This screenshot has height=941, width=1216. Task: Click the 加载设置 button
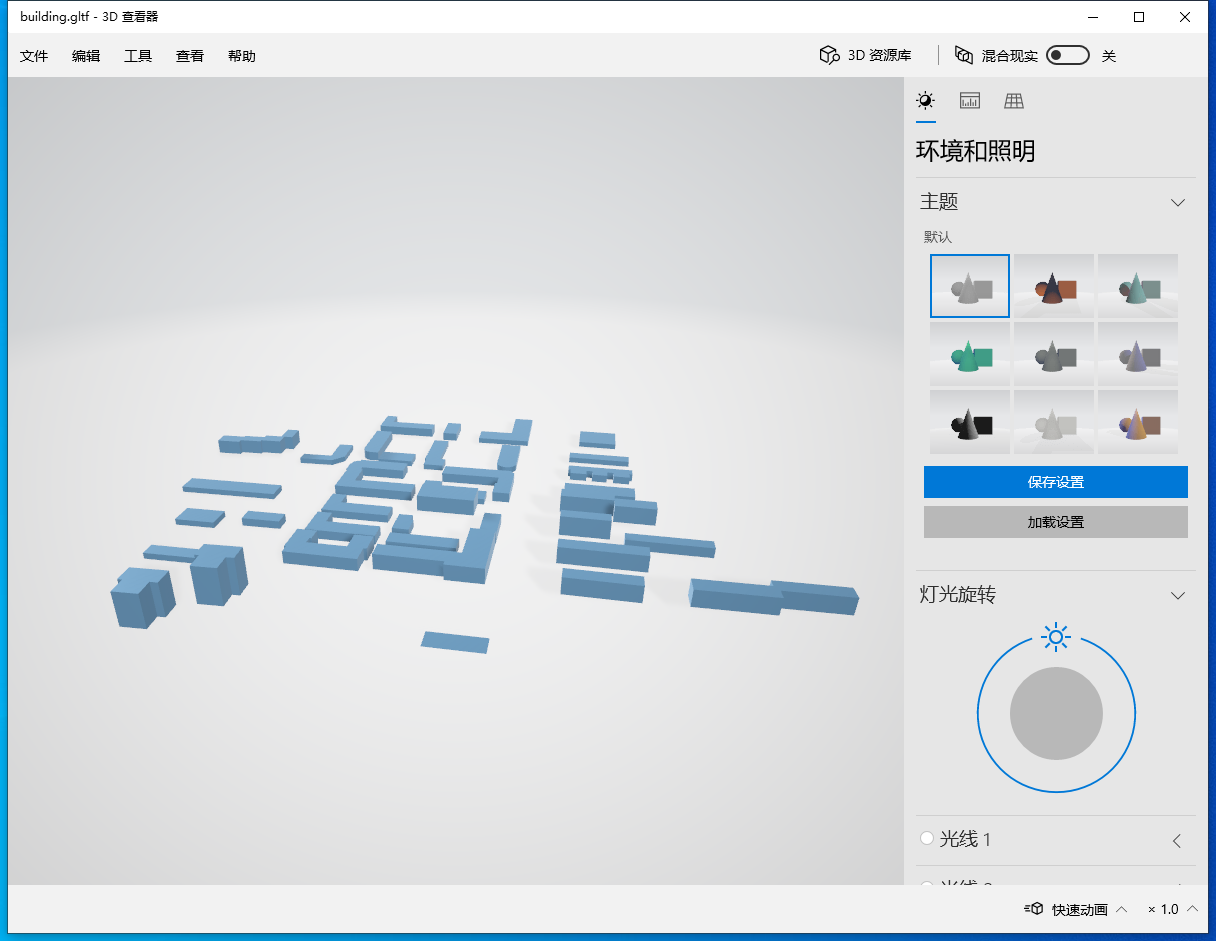(x=1055, y=521)
